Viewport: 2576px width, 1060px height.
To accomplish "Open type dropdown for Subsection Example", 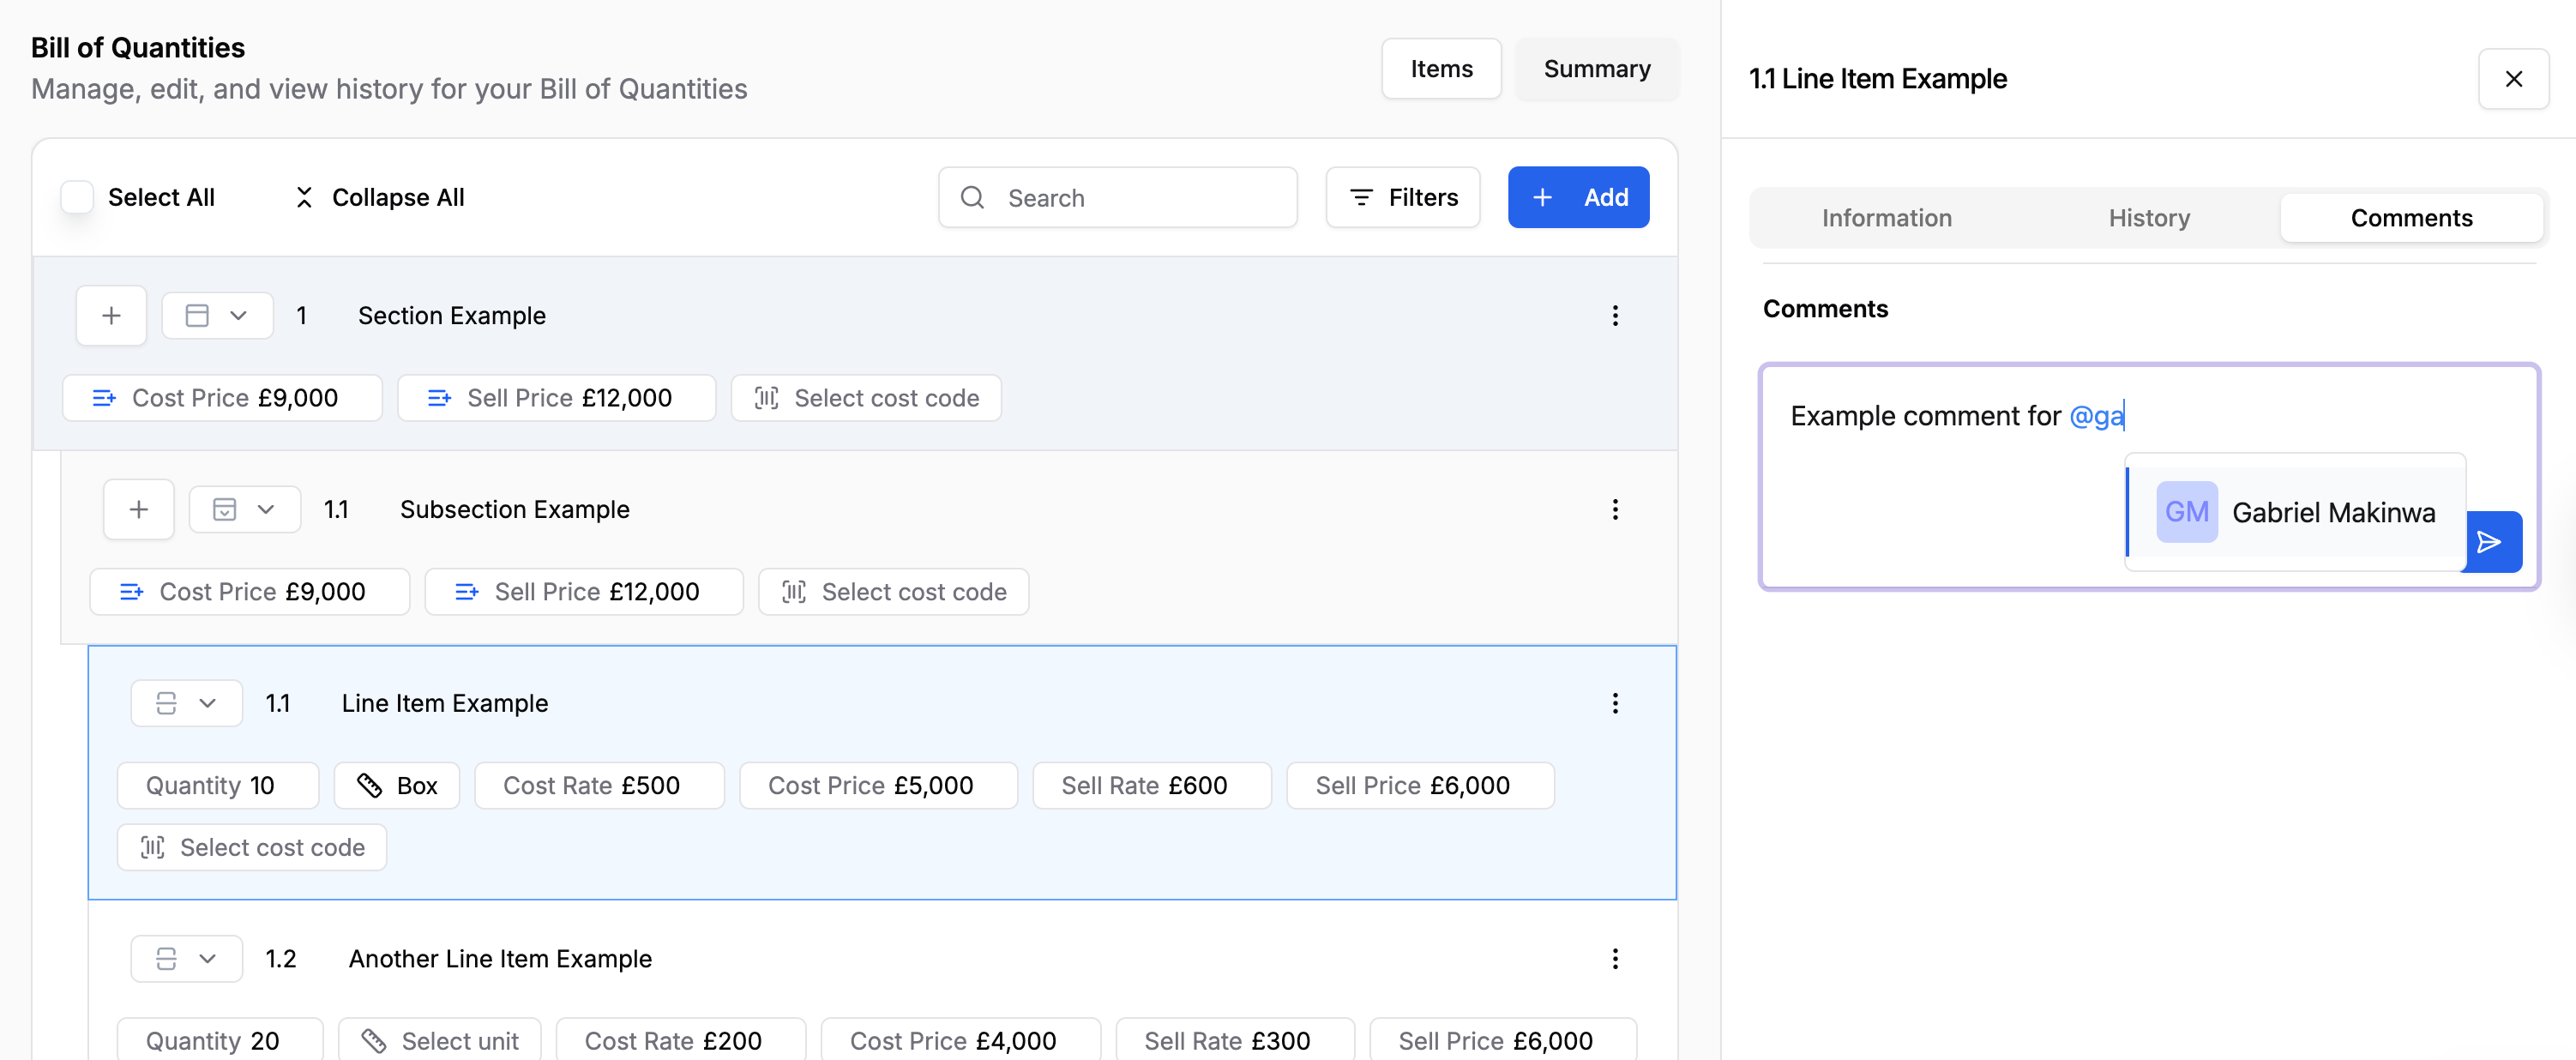I will click(x=245, y=510).
